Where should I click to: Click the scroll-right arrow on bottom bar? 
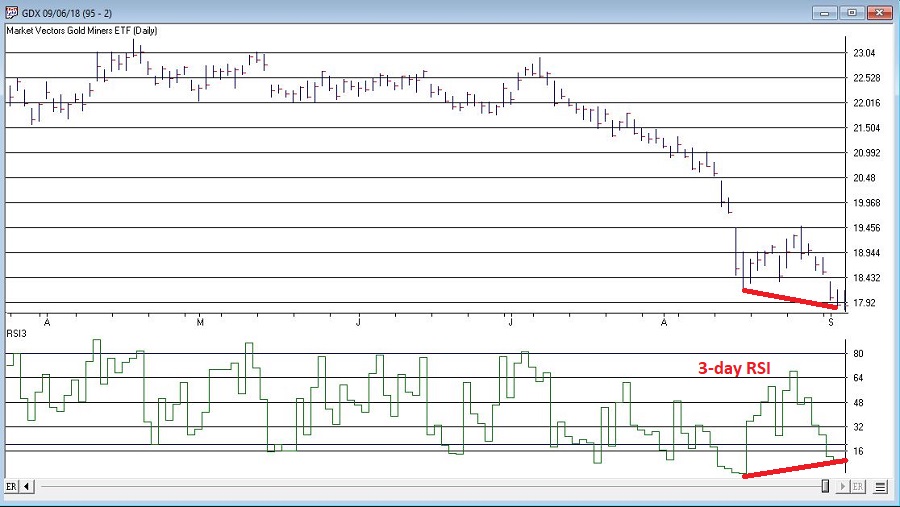[x=842, y=487]
